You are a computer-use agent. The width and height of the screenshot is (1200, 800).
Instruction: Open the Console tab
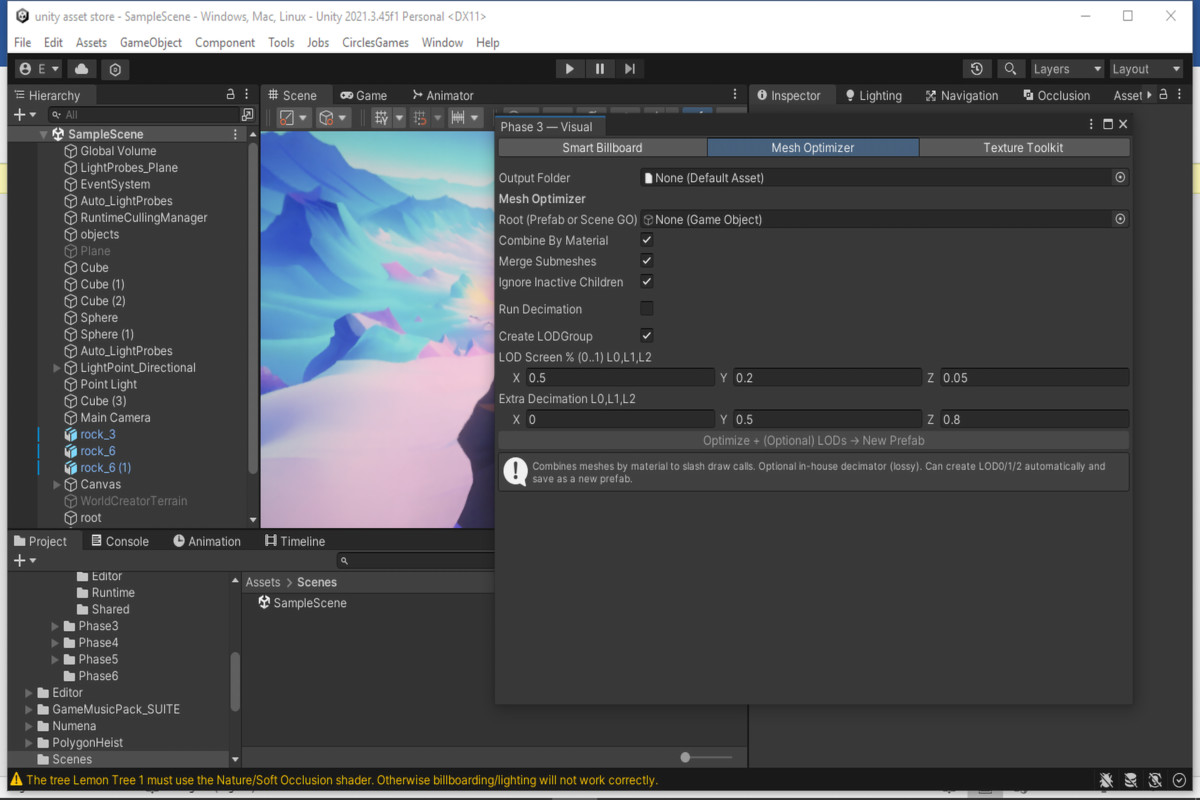119,541
